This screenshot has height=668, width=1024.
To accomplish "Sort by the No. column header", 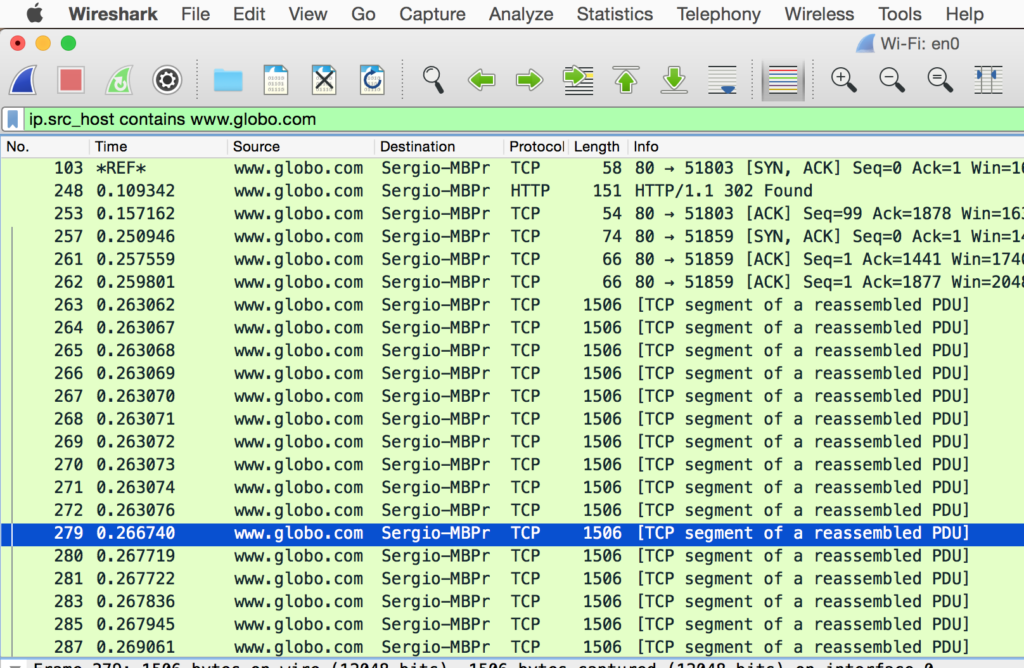I will pos(44,146).
